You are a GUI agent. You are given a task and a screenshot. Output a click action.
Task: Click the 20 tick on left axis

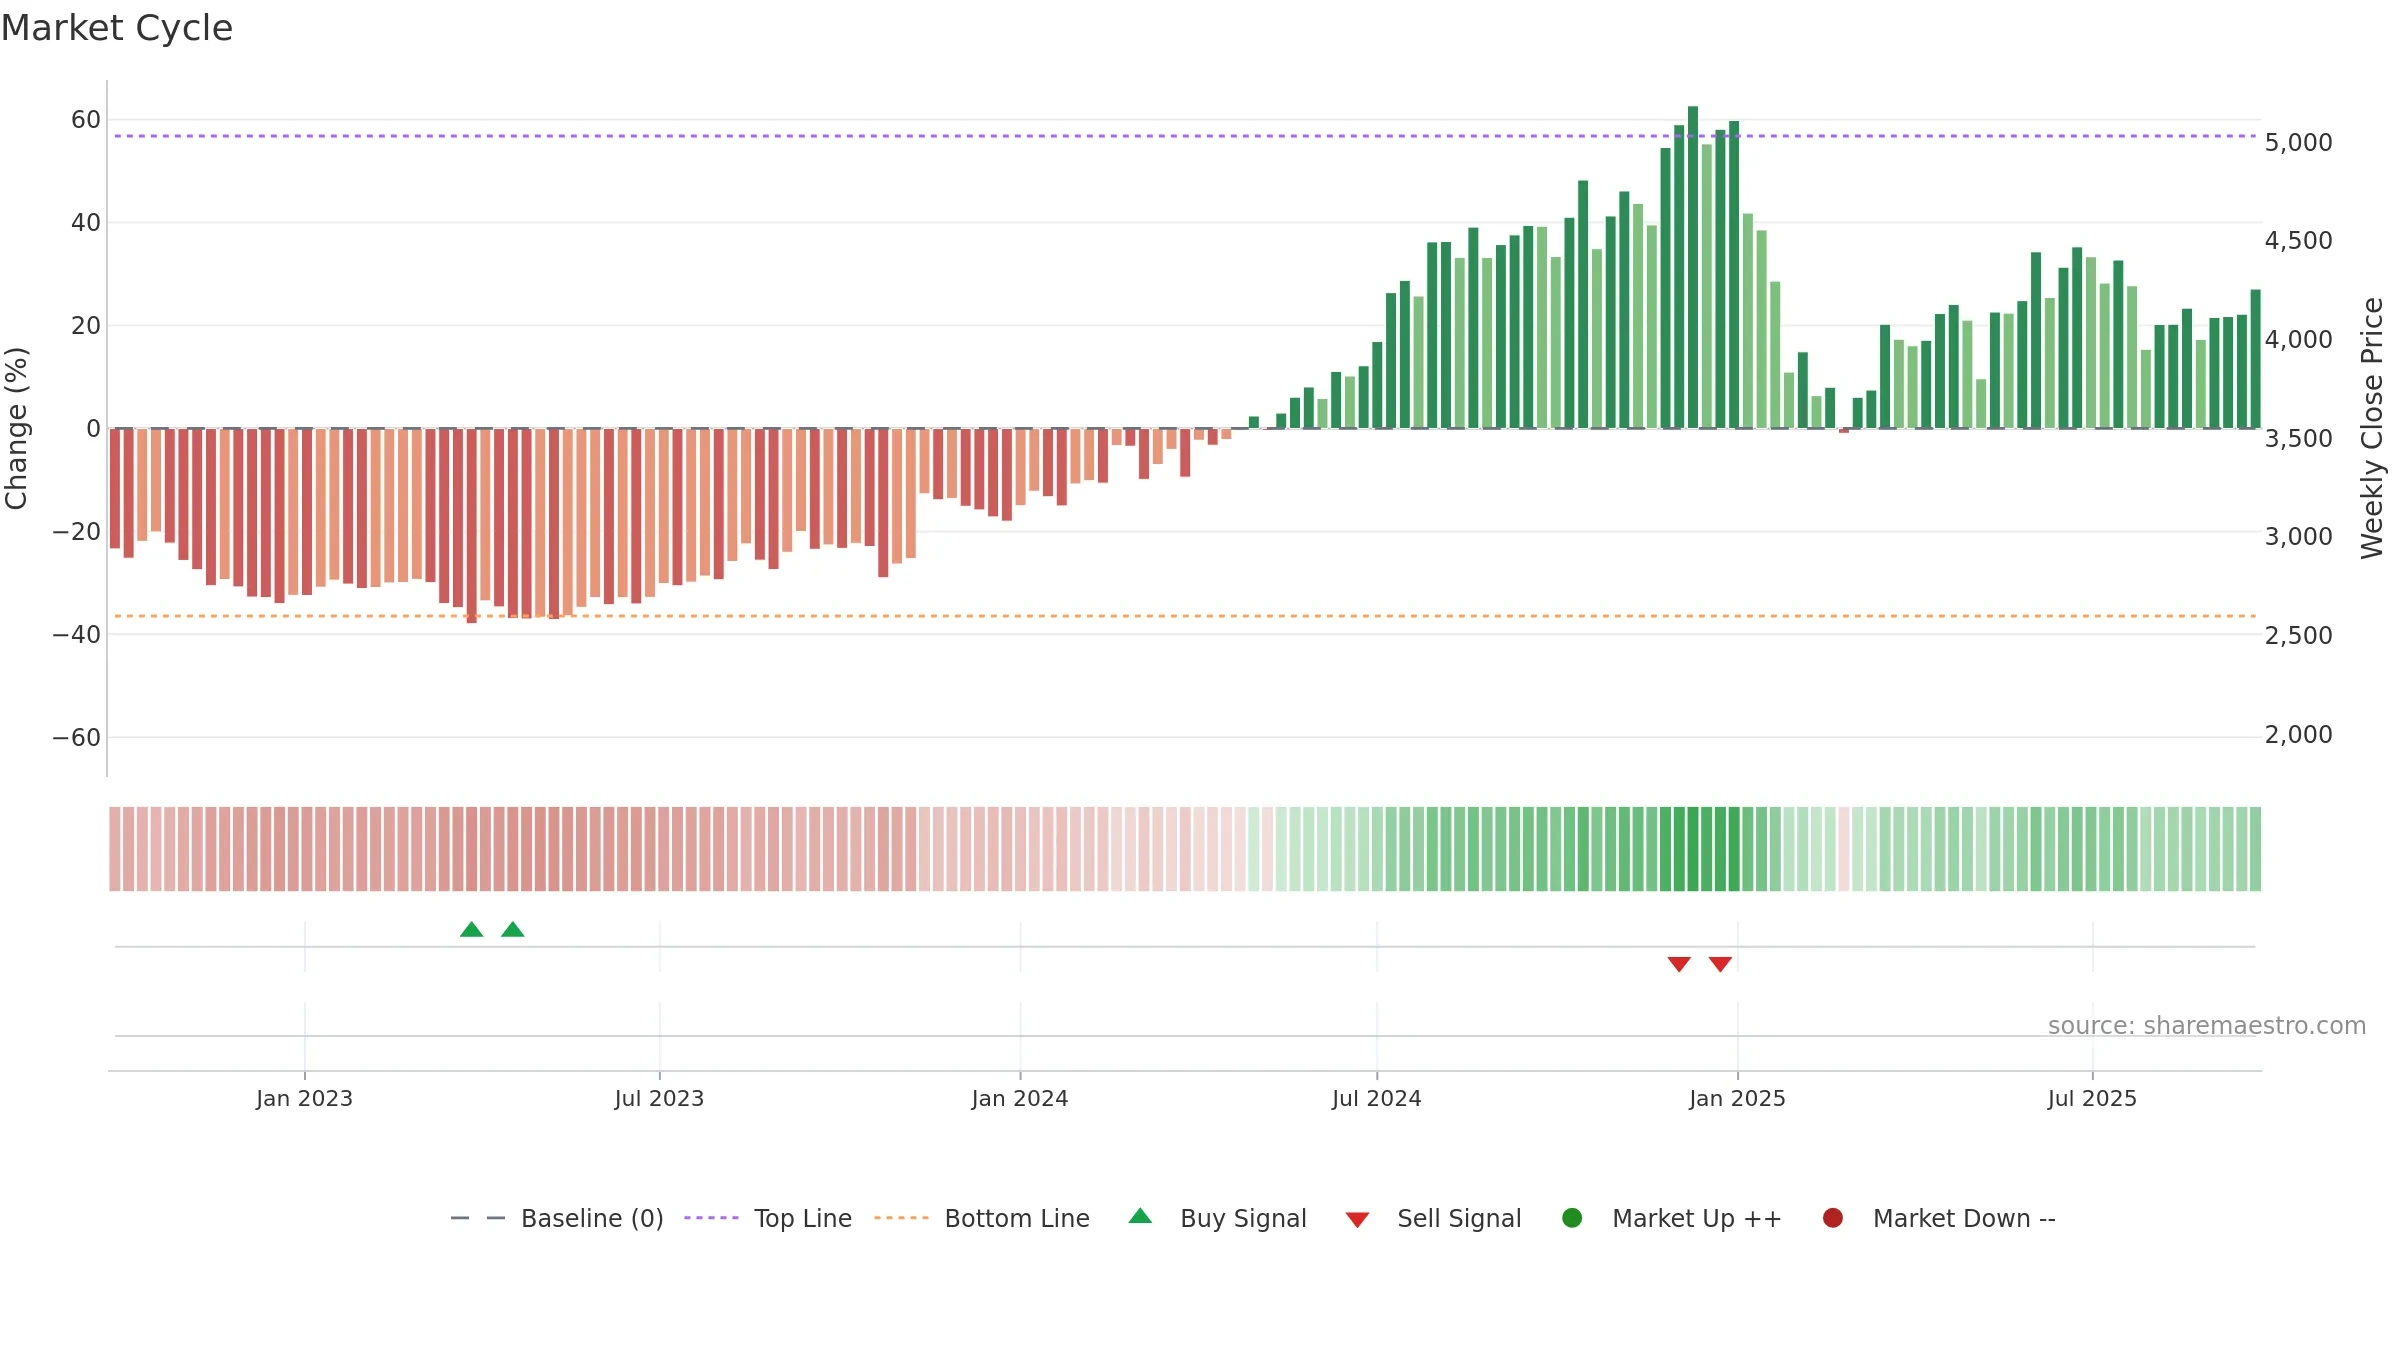86,326
